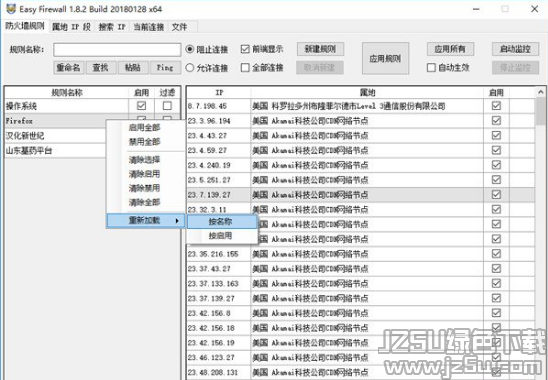Choose 清除启用 from the context menu
The width and height of the screenshot is (548, 380).
point(145,174)
